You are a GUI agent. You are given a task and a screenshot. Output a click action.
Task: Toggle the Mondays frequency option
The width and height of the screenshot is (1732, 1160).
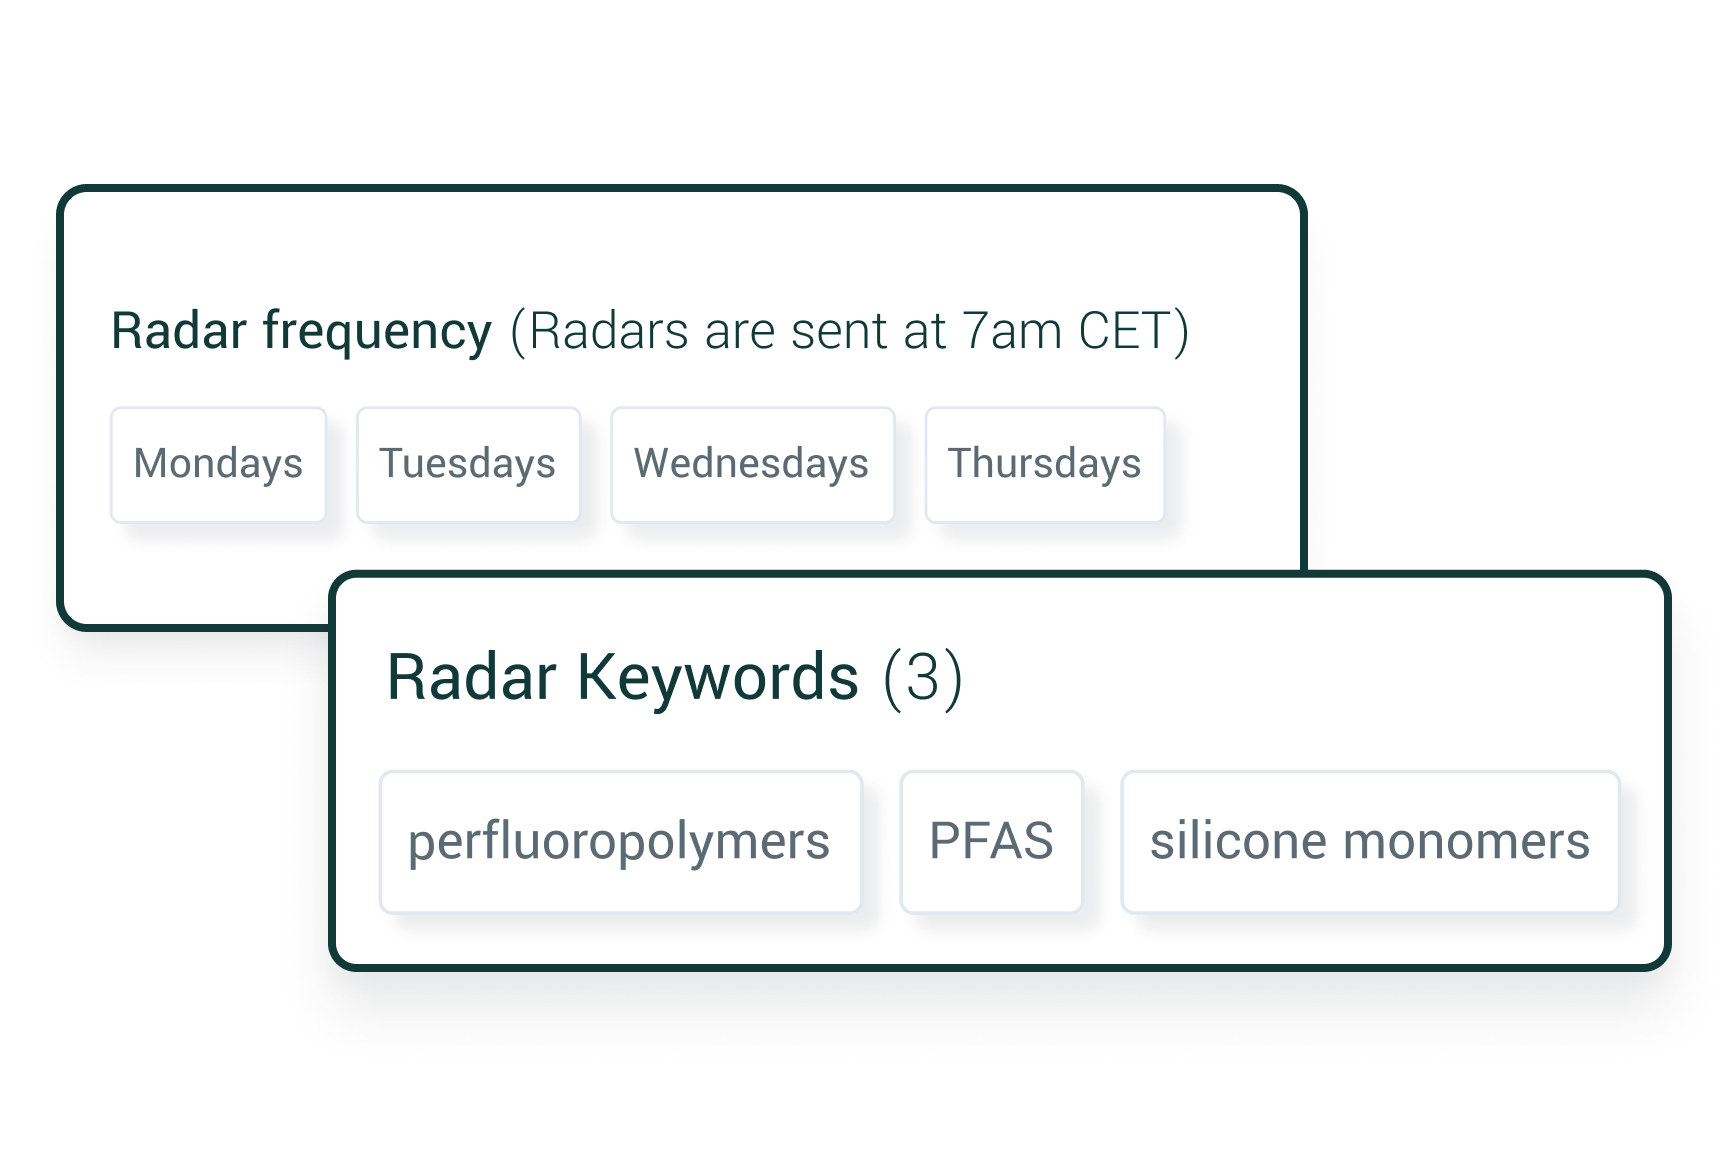pos(218,464)
